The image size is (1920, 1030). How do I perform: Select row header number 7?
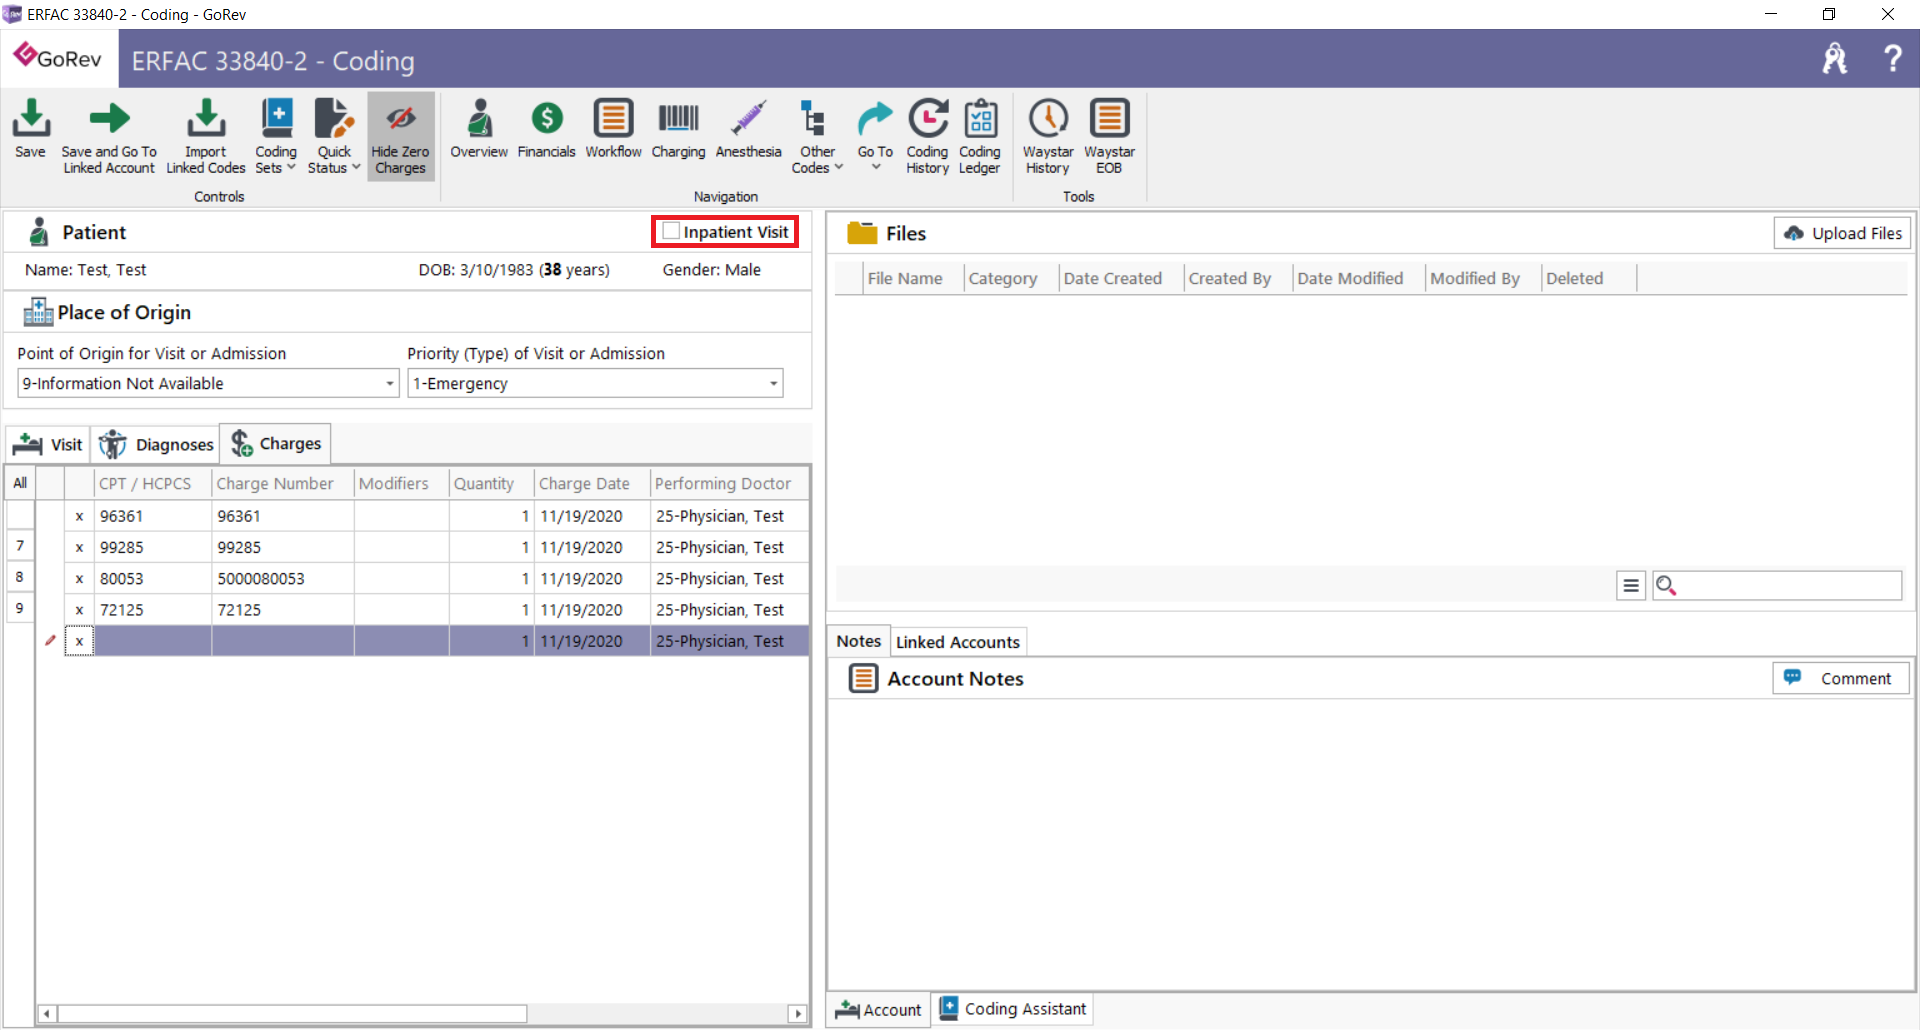pos(20,546)
